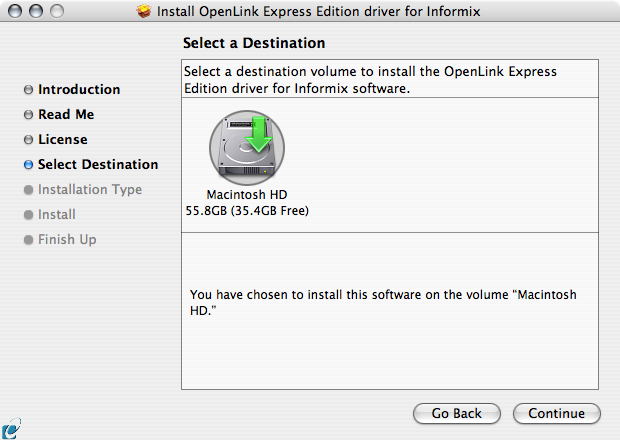
Task: Click the Macintosh HD volume name label
Action: pos(247,195)
